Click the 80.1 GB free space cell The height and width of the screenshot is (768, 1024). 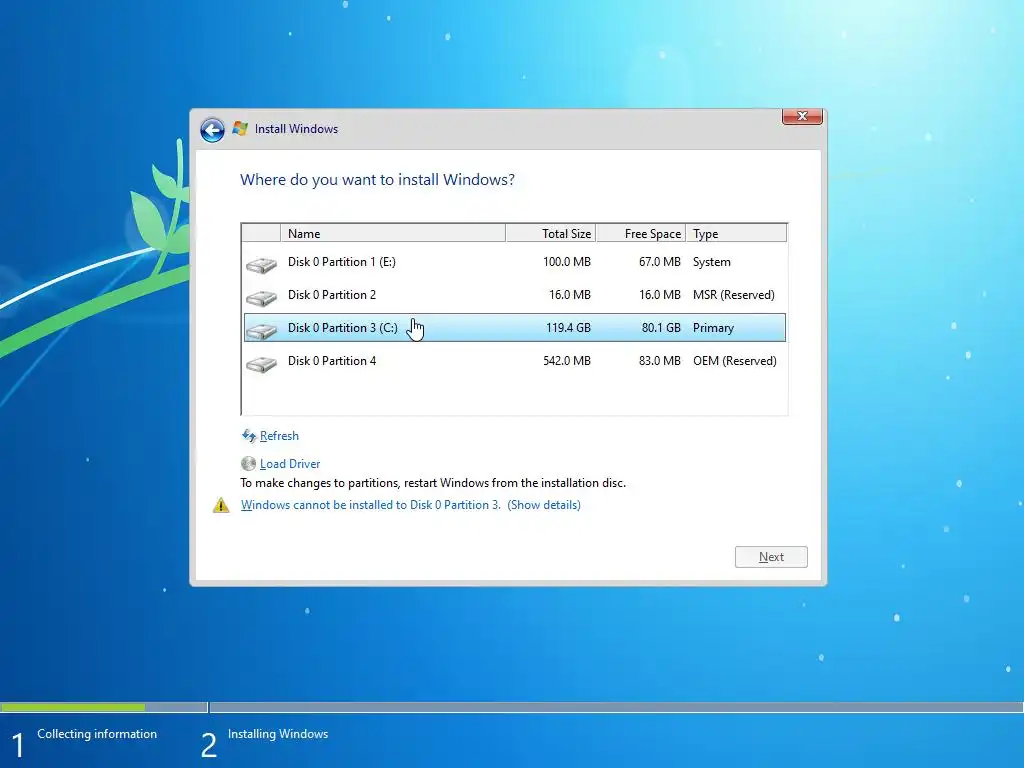click(x=661, y=328)
